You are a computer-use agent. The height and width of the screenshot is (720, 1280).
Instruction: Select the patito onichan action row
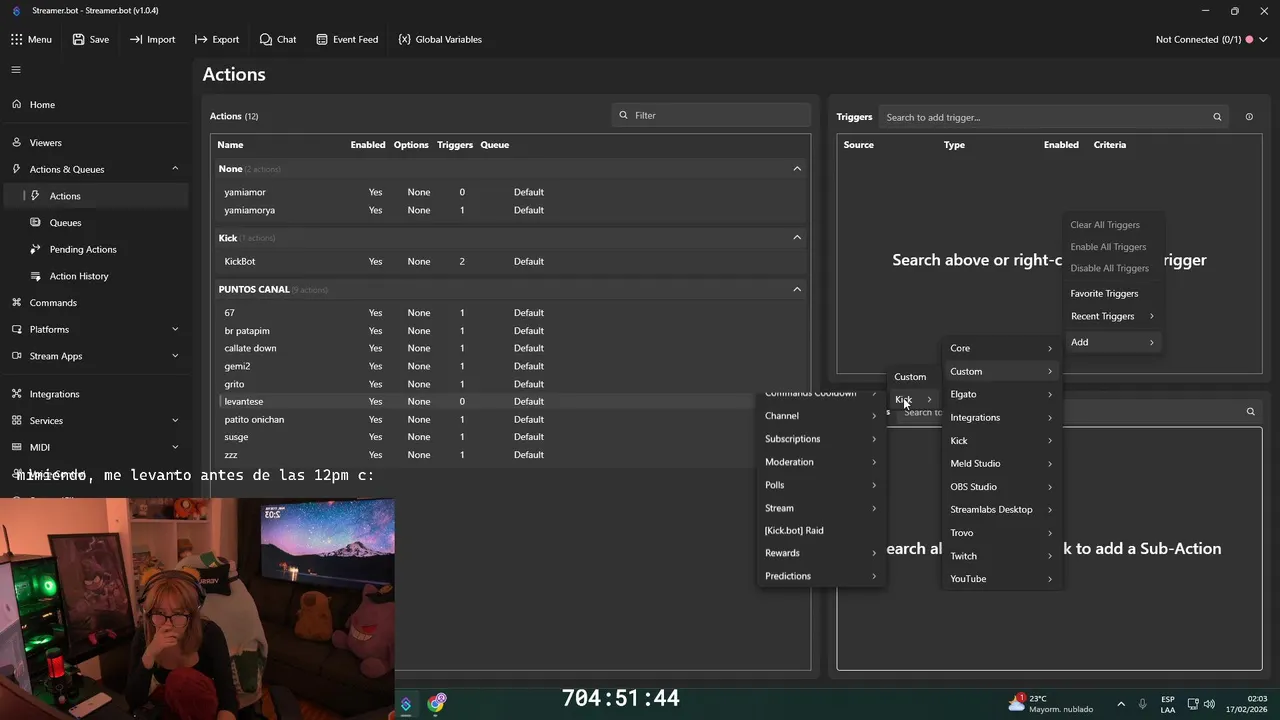510,419
